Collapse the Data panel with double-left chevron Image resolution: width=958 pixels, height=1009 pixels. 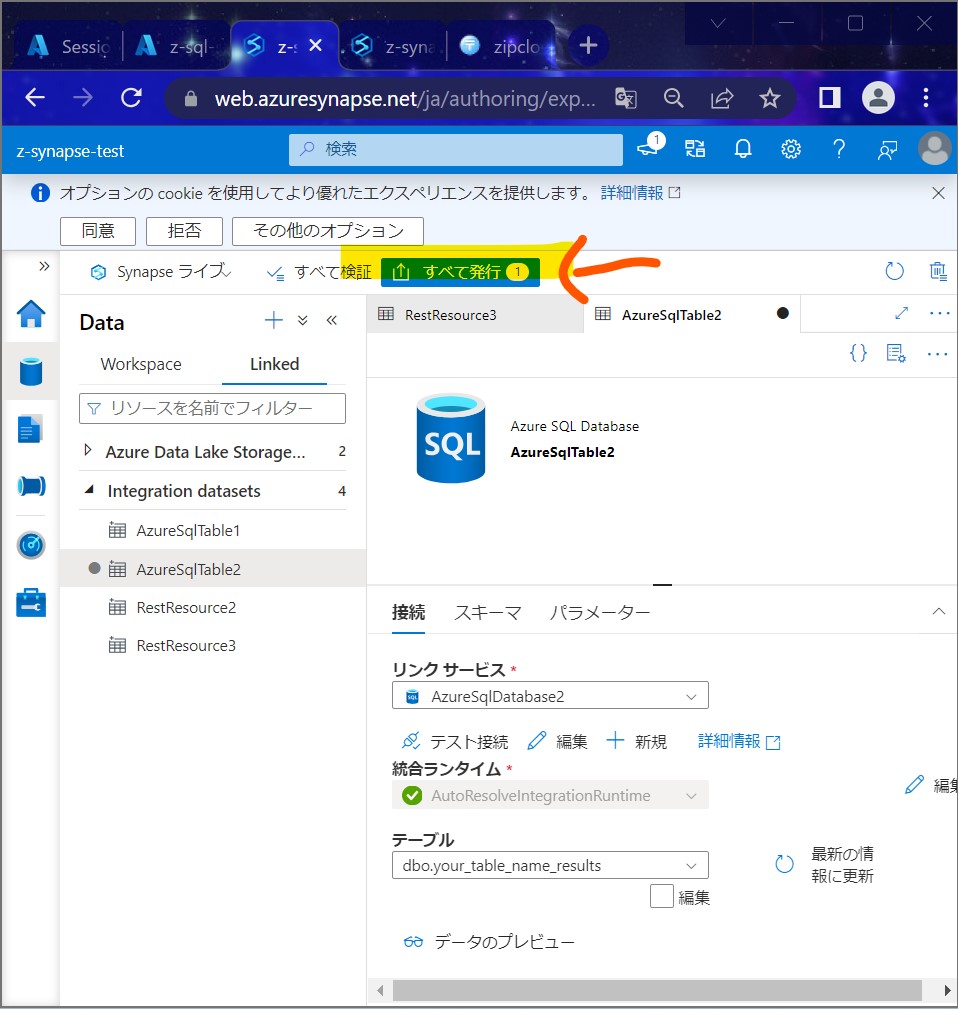point(331,320)
